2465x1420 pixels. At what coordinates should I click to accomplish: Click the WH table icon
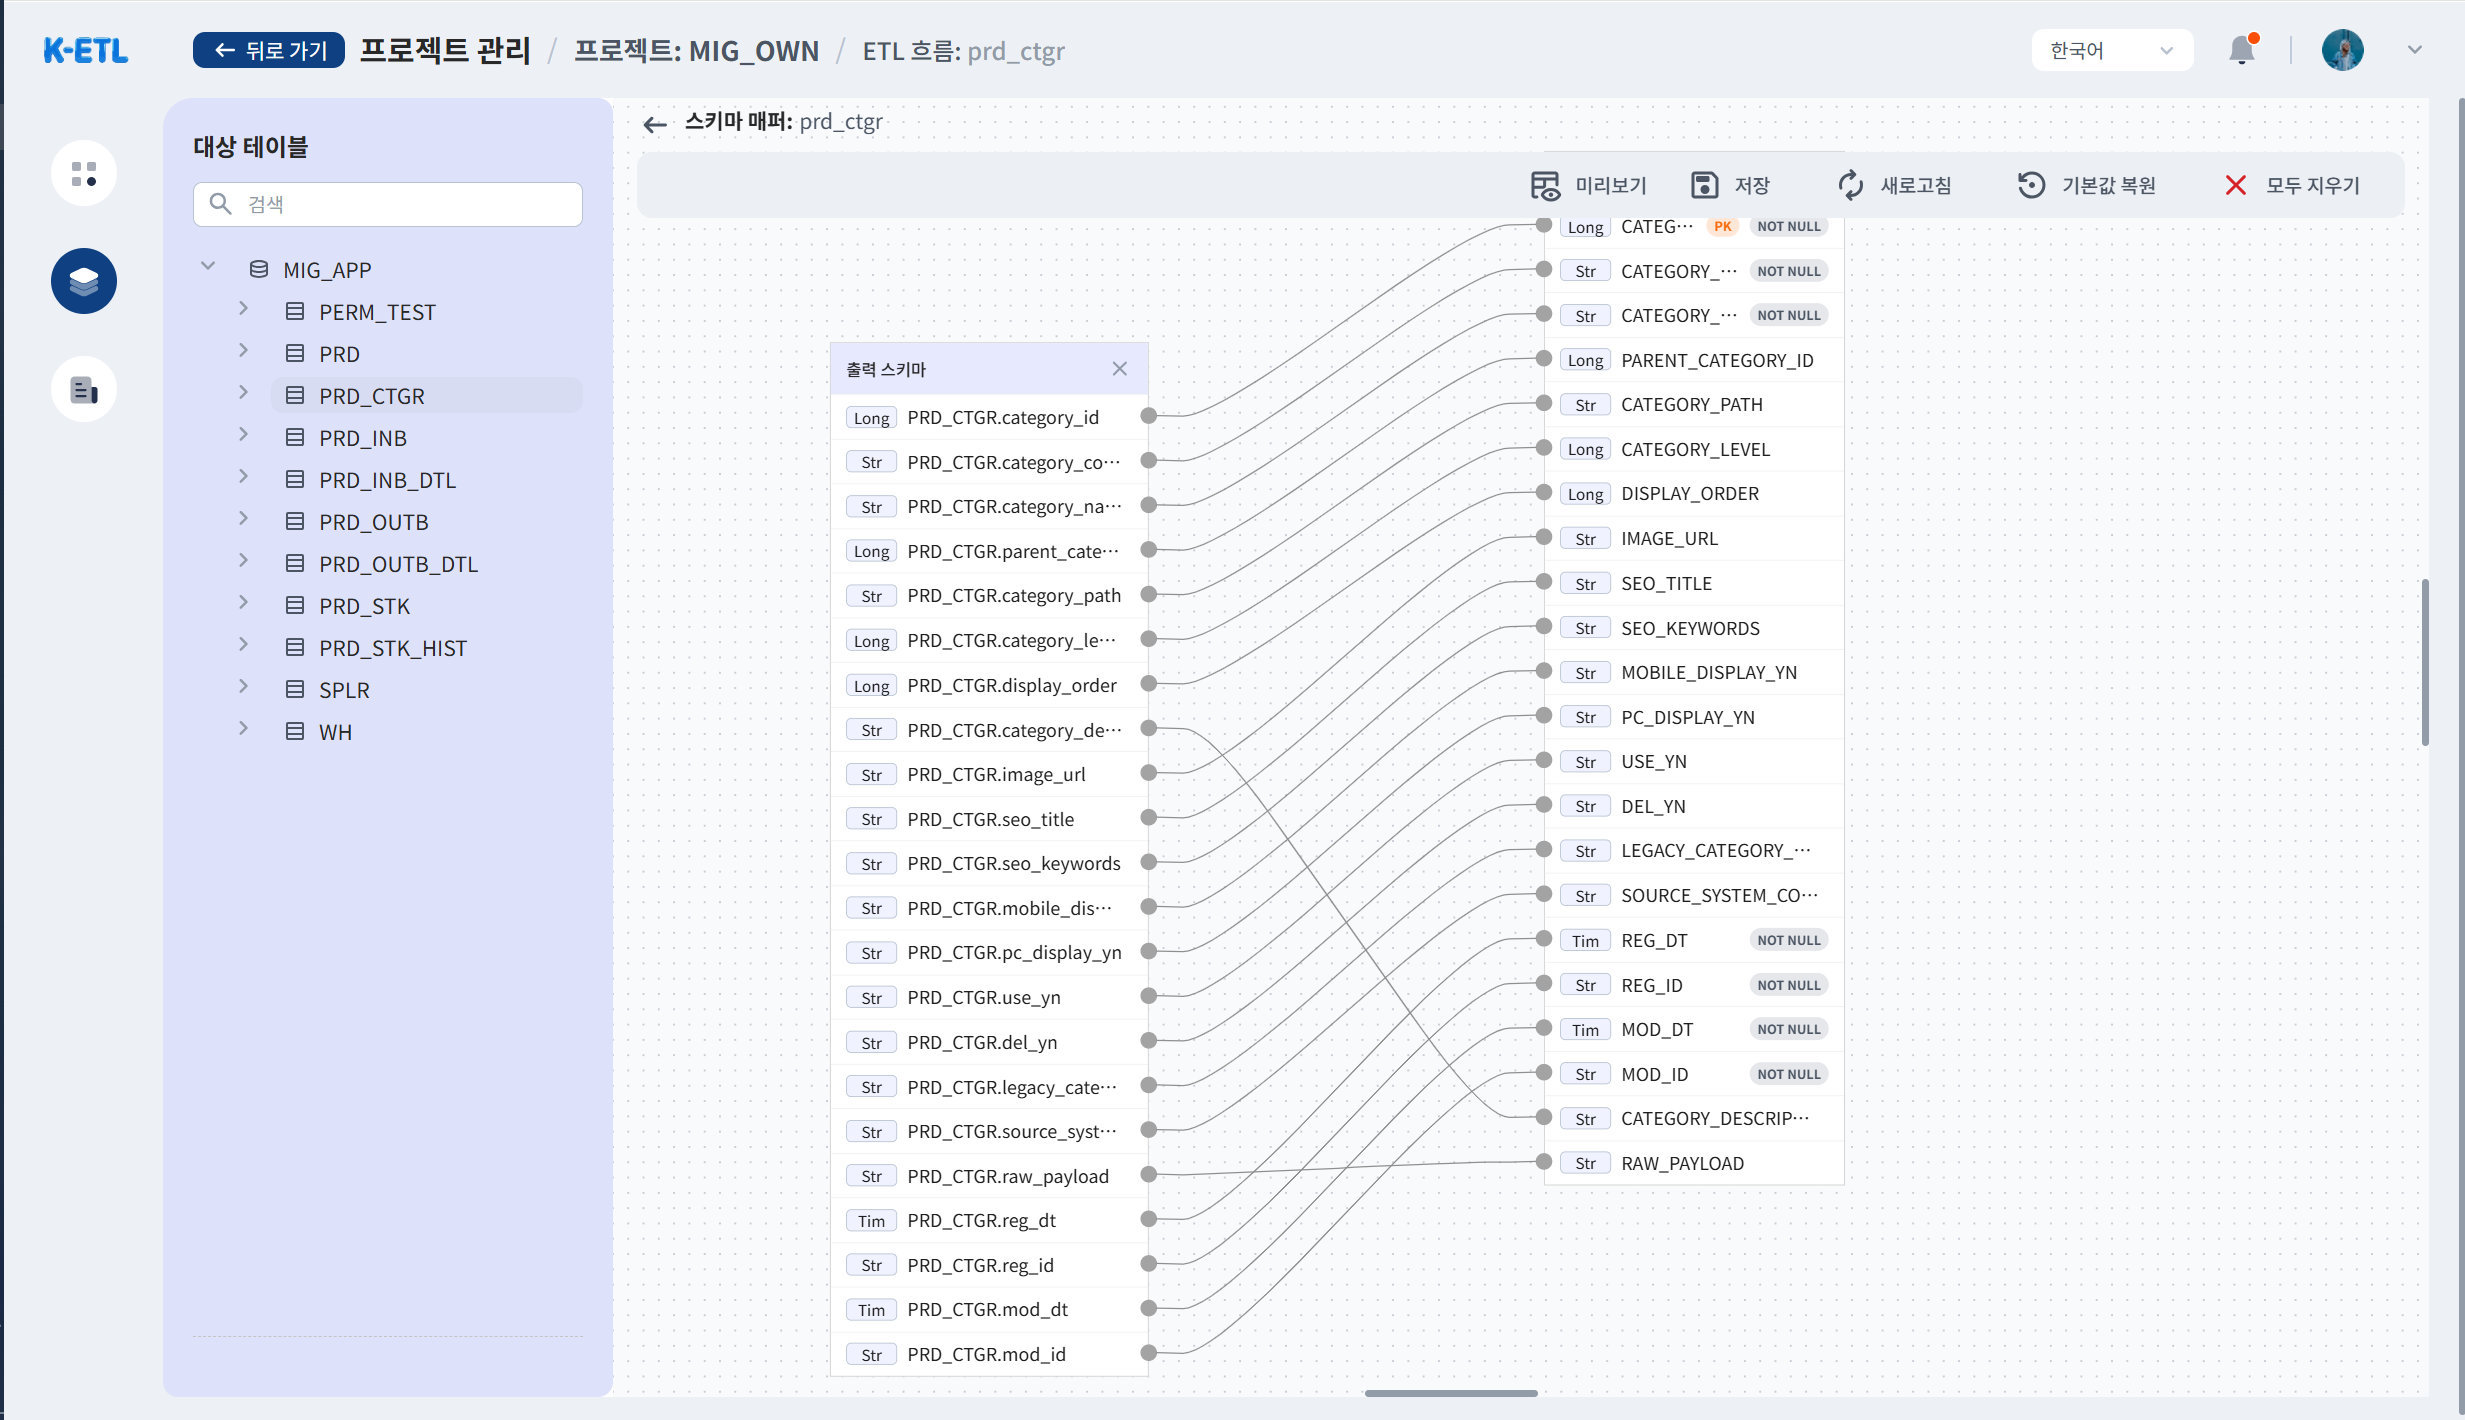tap(295, 732)
